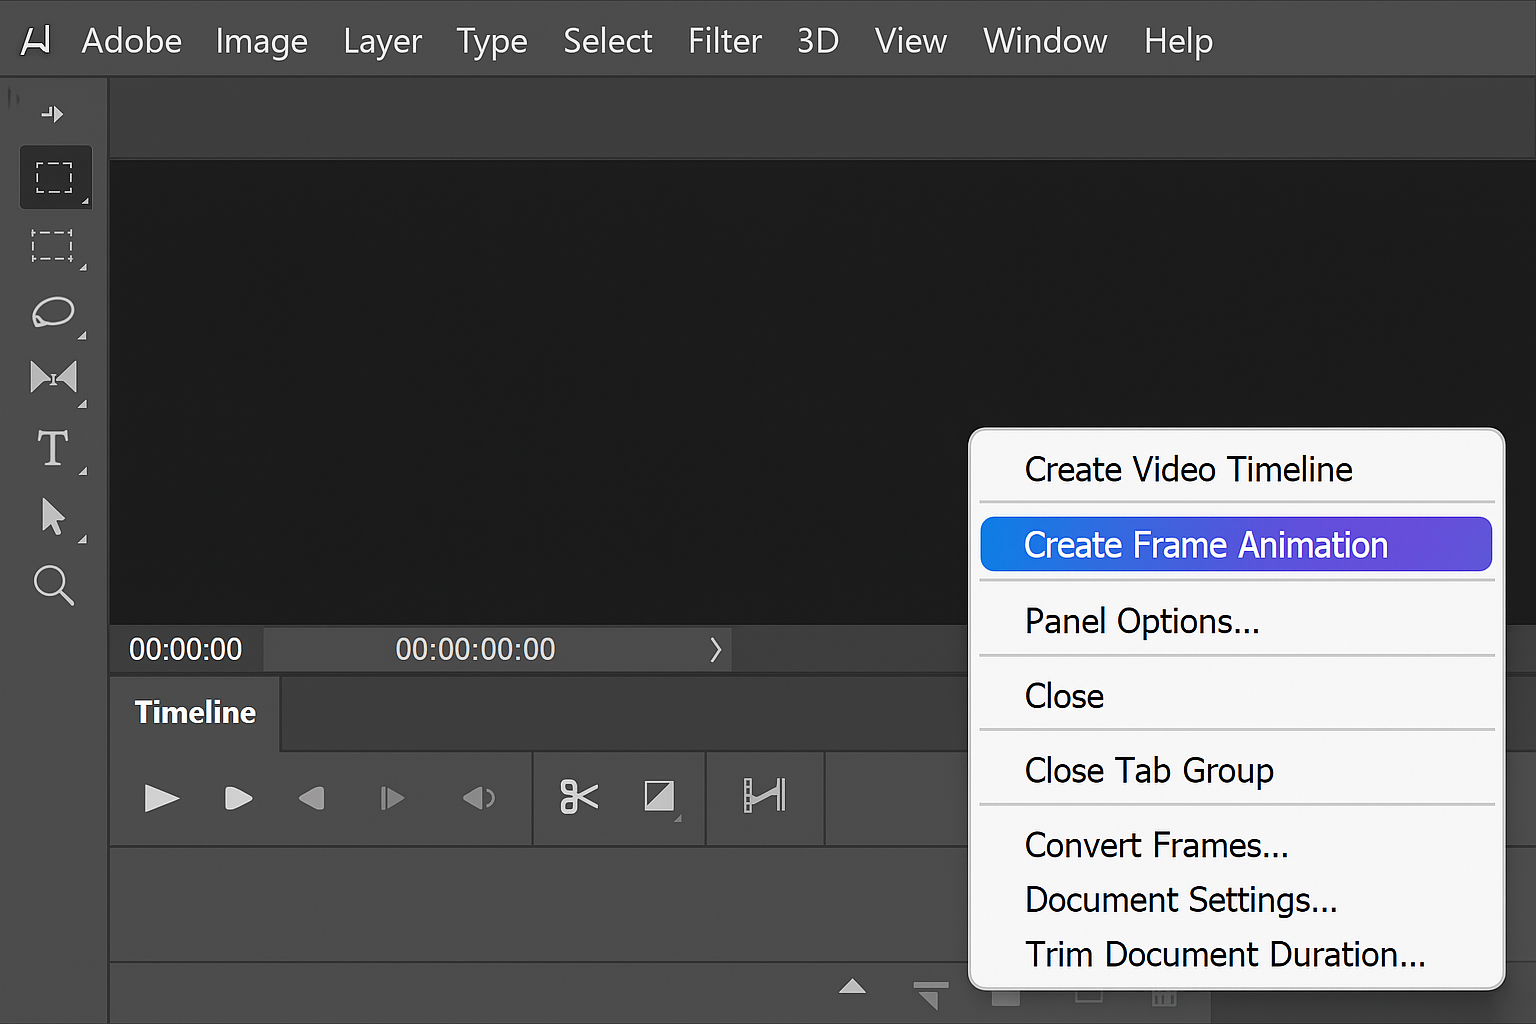Open the 3D menu
Image resolution: width=1536 pixels, height=1024 pixels.
[x=818, y=41]
